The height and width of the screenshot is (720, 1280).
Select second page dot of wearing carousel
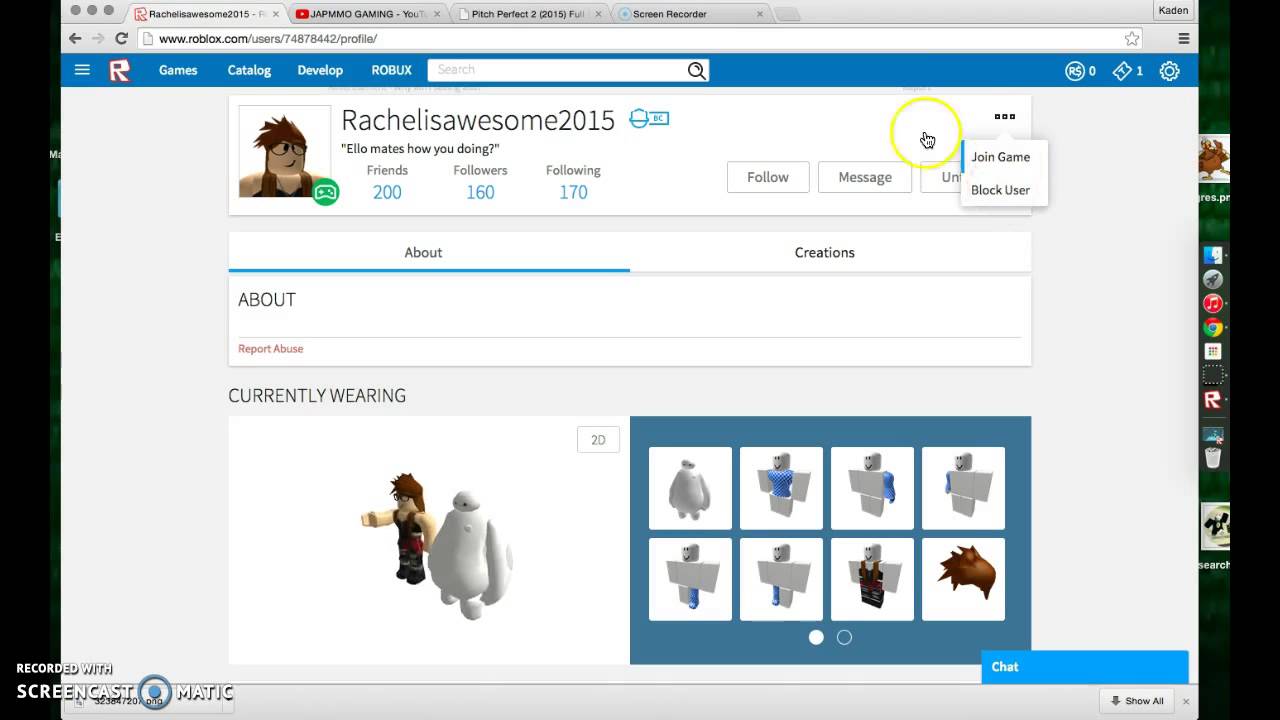pos(844,637)
